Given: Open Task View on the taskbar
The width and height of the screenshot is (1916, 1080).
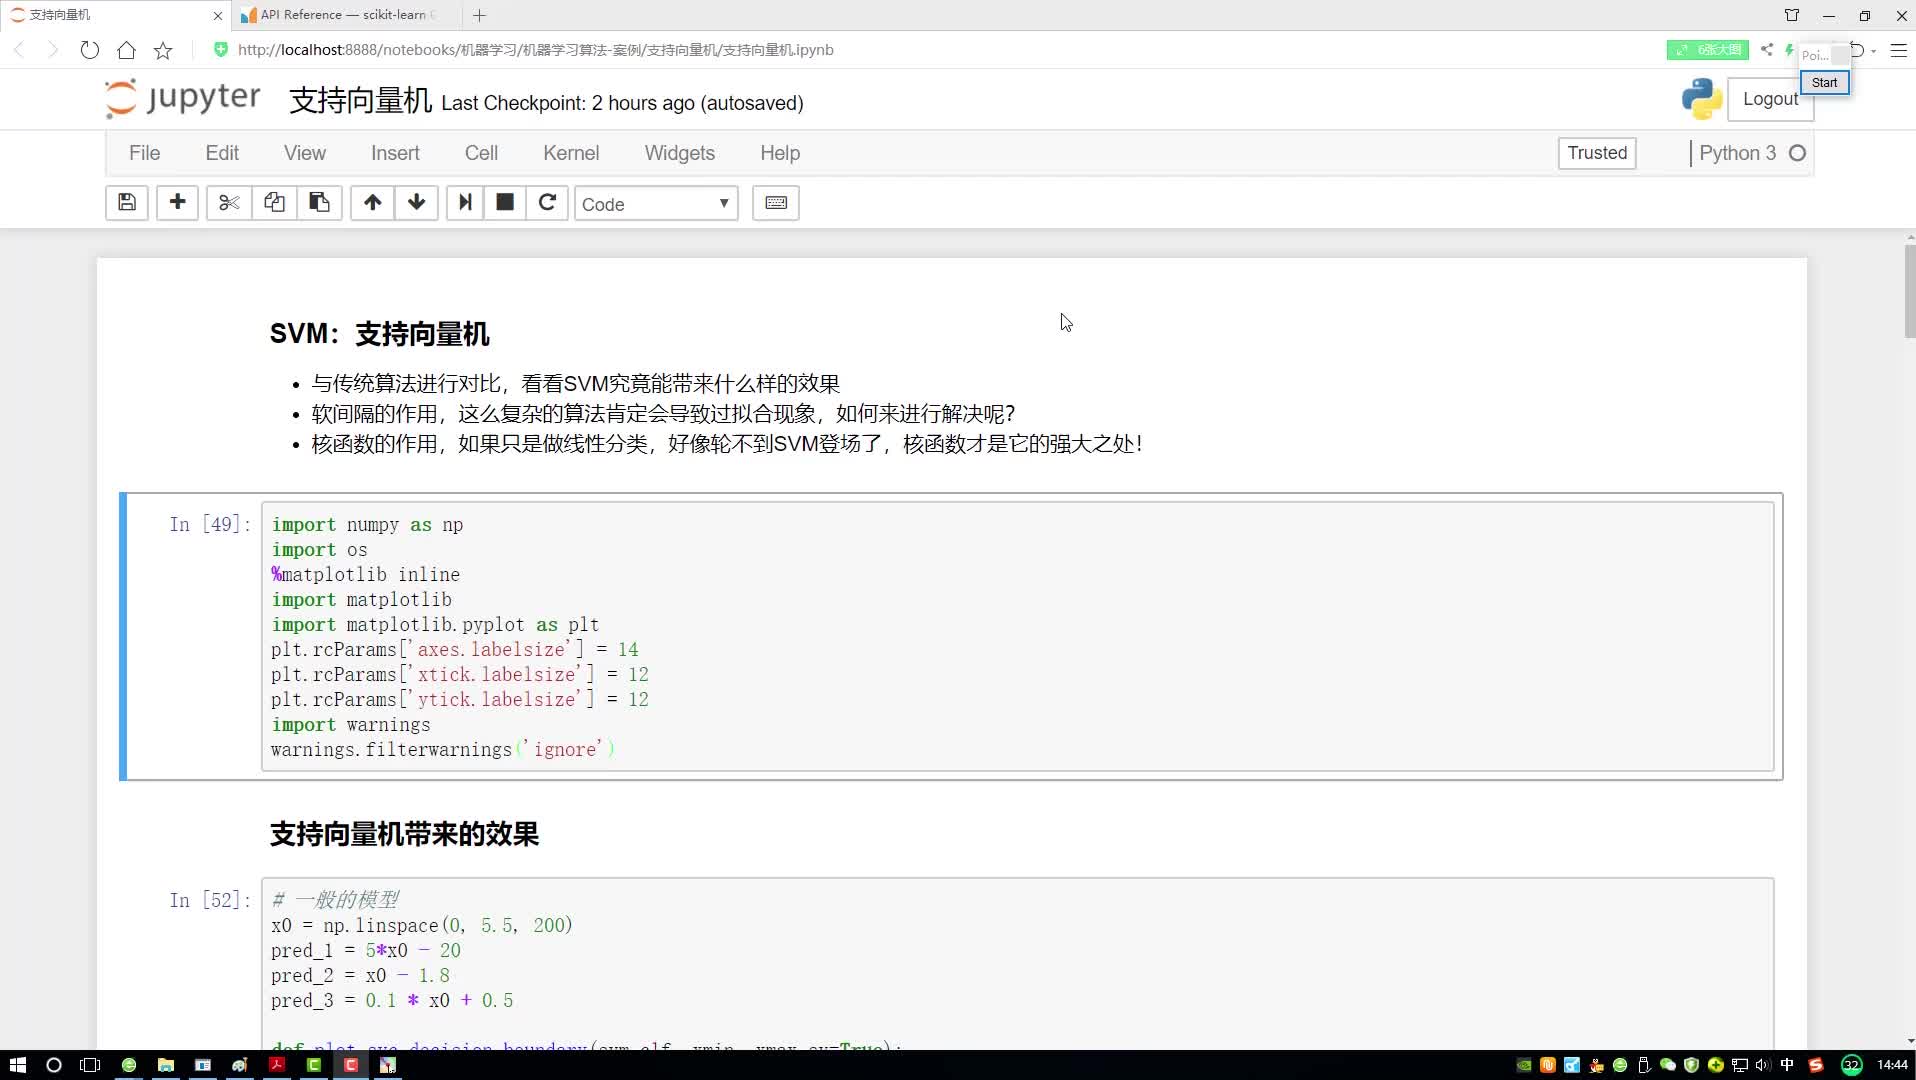Looking at the screenshot, I should point(90,1065).
